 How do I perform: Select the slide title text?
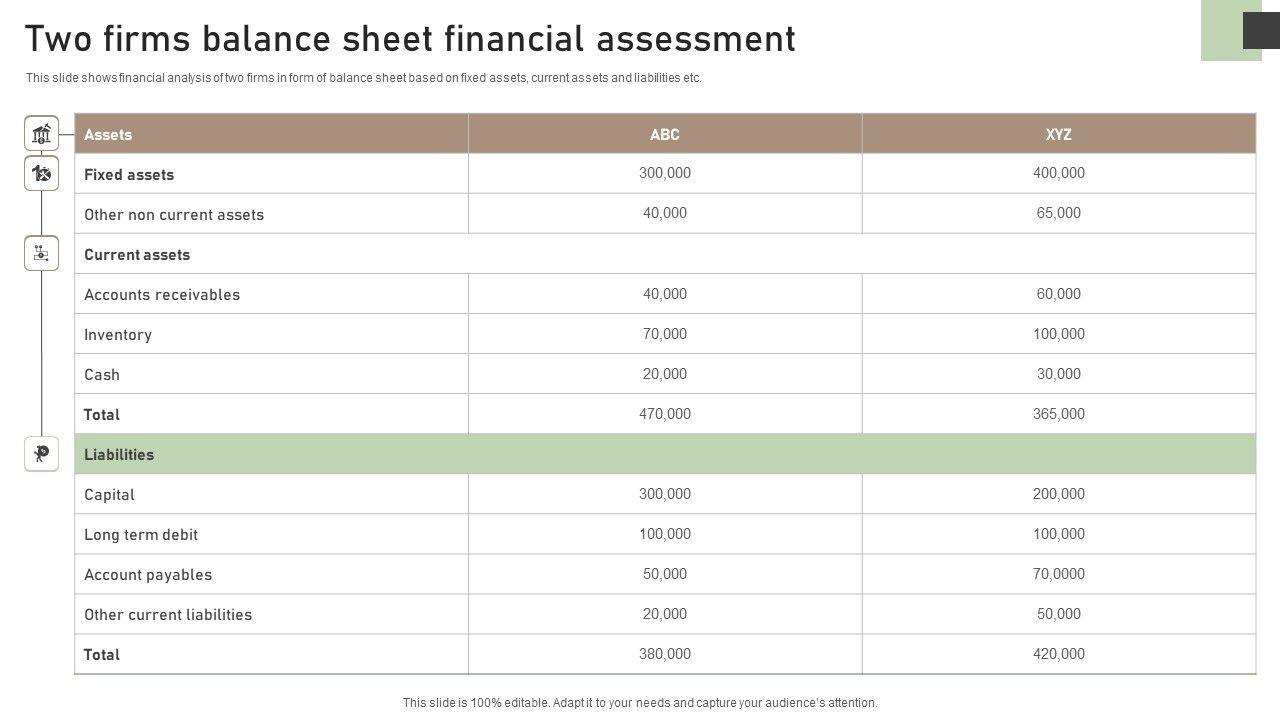410,39
